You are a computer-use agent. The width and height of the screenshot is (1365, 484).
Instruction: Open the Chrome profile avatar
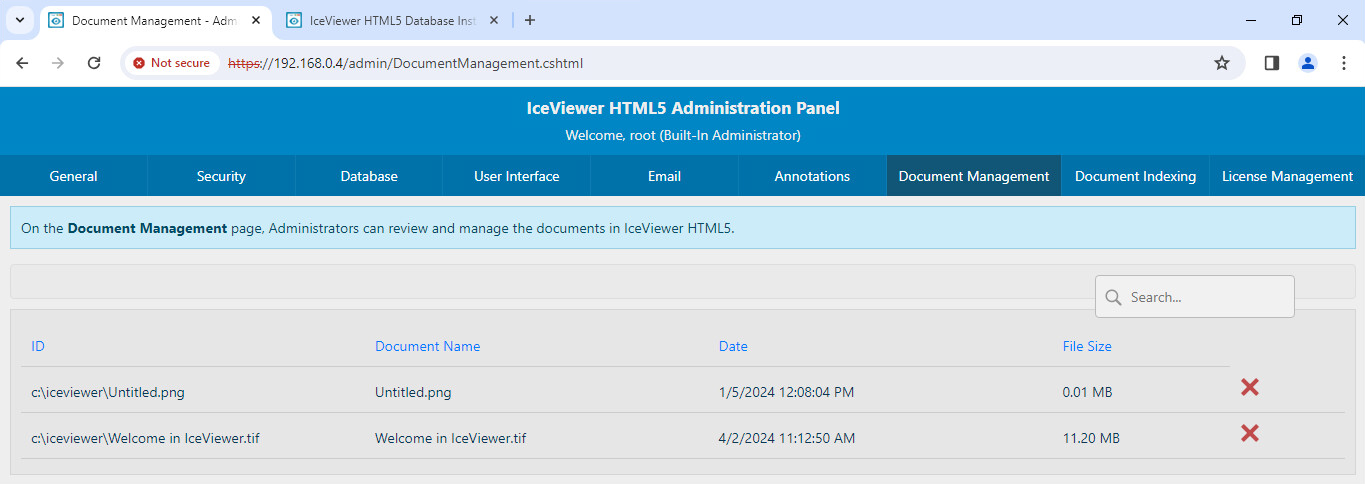click(x=1308, y=63)
